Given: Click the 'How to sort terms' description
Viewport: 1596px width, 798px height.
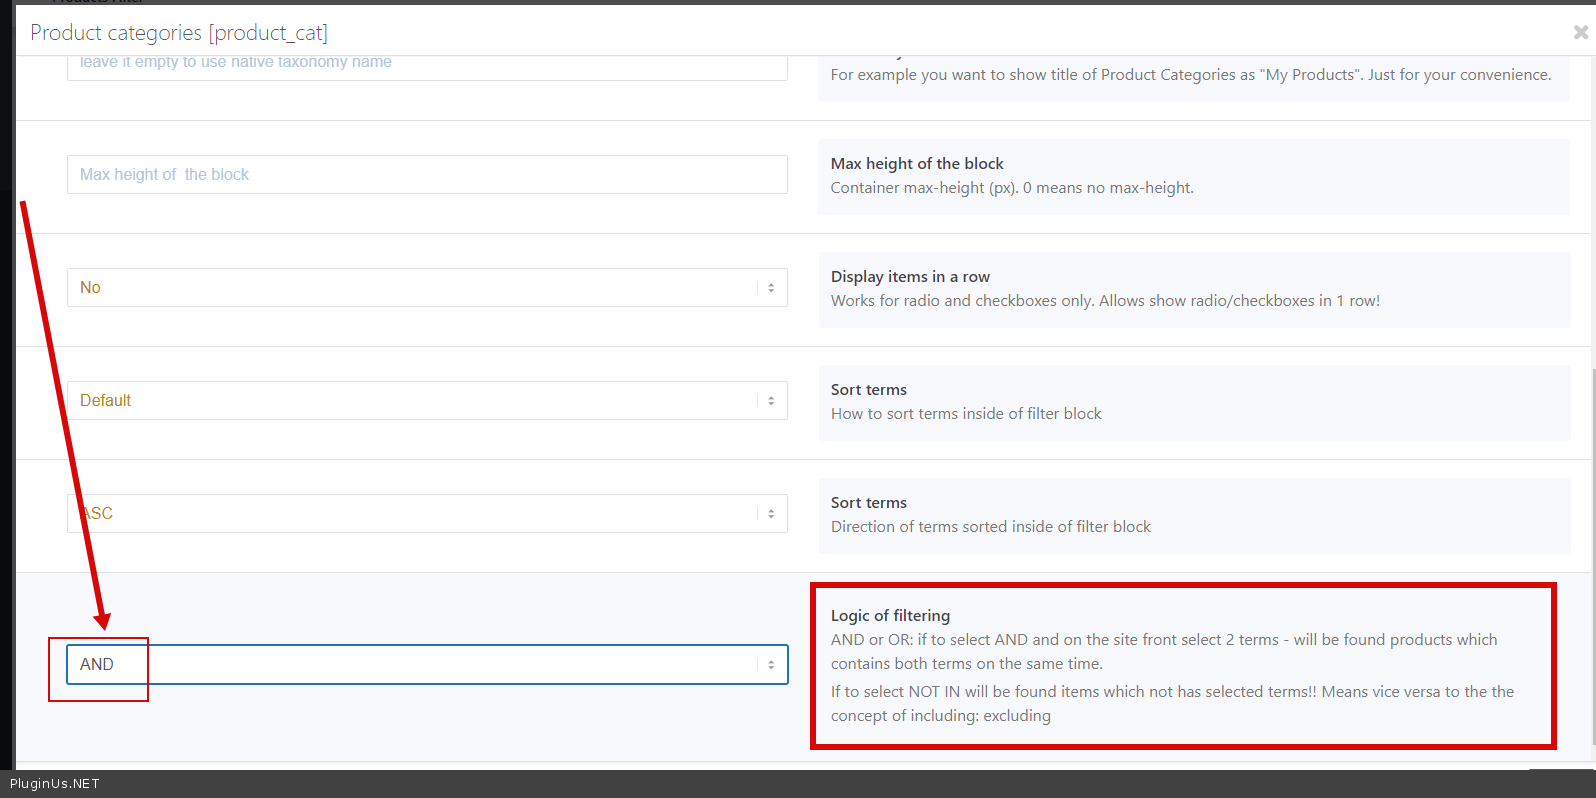Looking at the screenshot, I should [966, 414].
